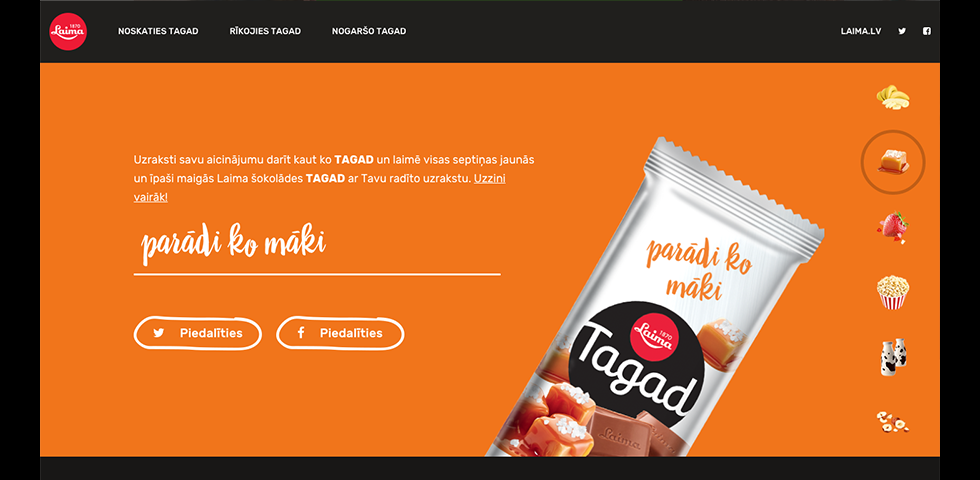Pick the popcorn flavor icon
The width and height of the screenshot is (980, 480).
[x=892, y=292]
